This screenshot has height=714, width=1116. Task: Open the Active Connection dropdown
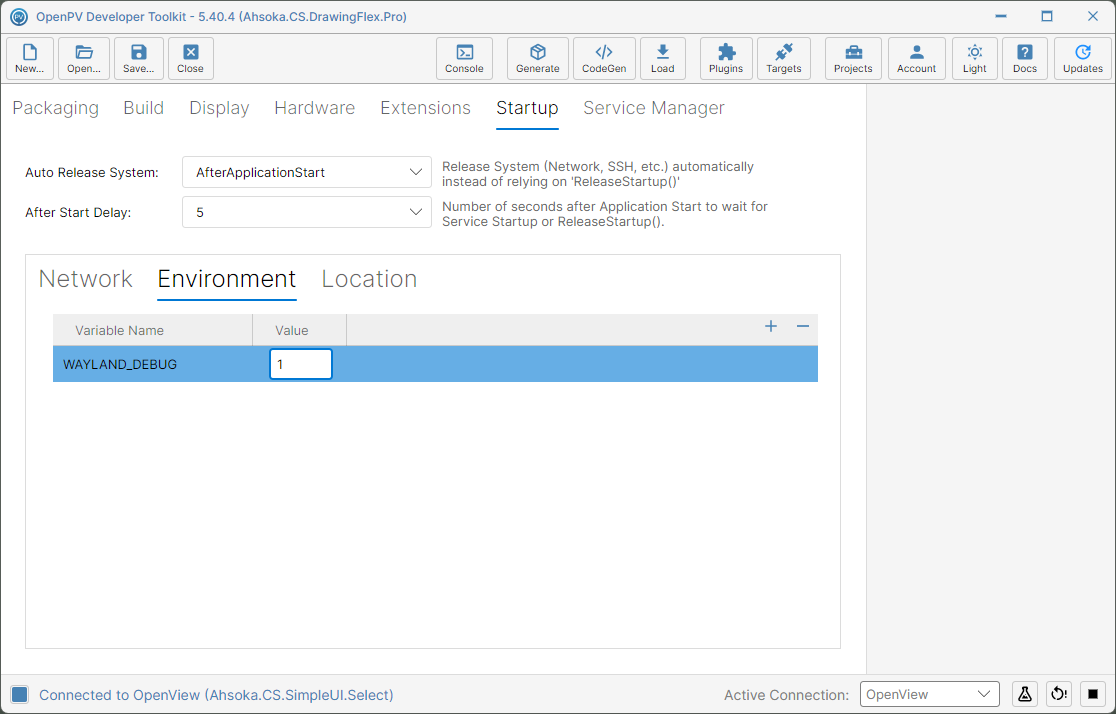[x=930, y=694]
